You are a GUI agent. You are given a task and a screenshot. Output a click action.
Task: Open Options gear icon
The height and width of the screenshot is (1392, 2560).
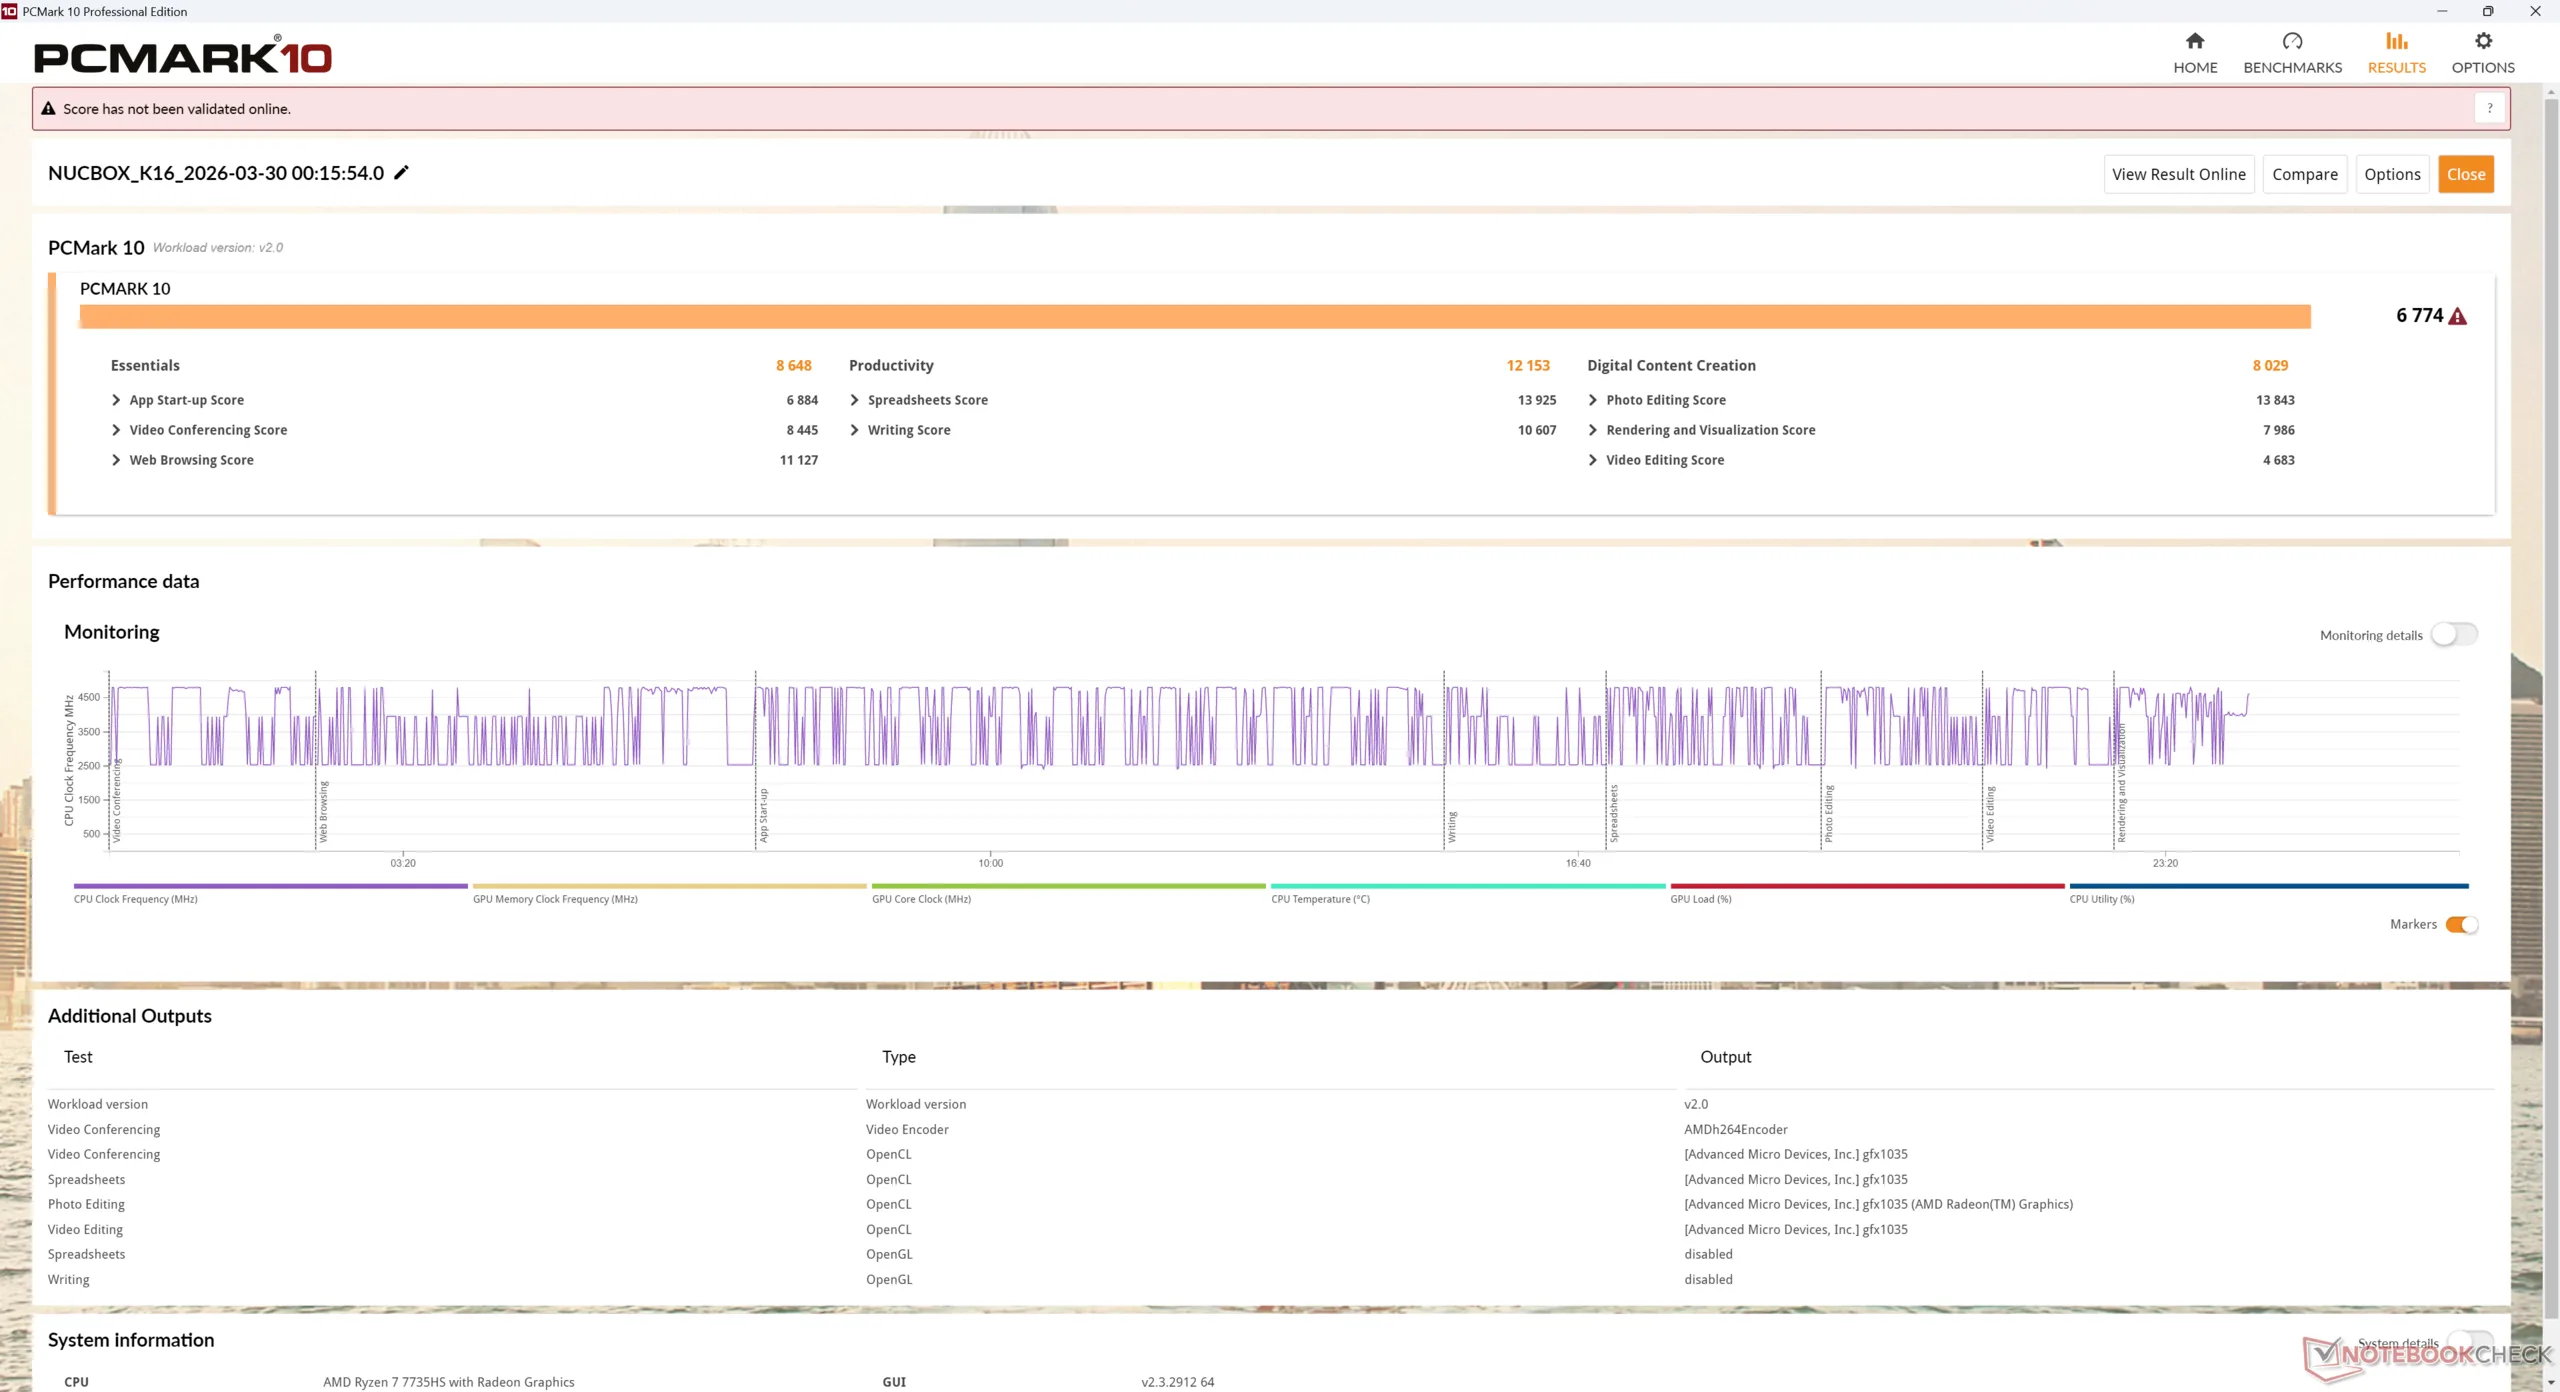2482,41
